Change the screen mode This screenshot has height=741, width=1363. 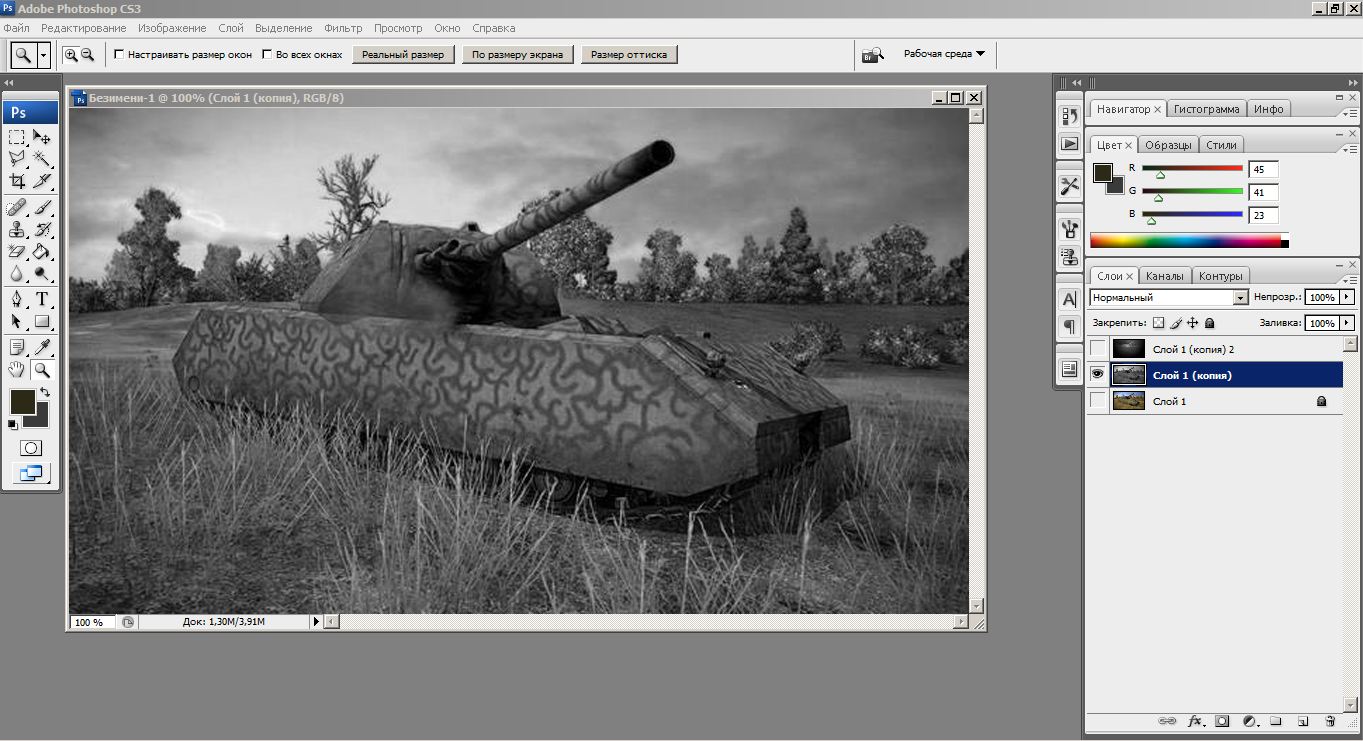[x=30, y=473]
